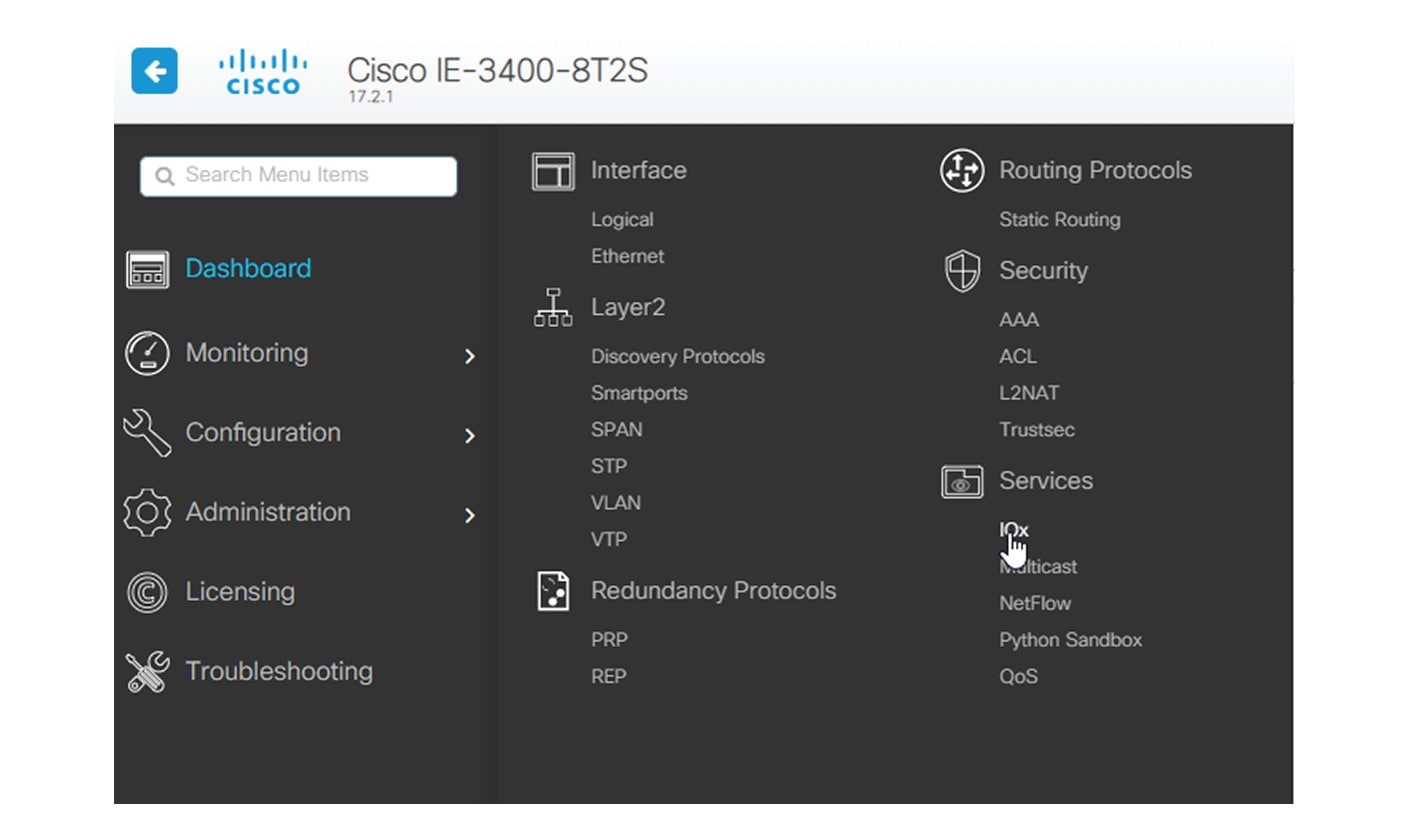This screenshot has height=831, width=1407.
Task: Click the Interface section heading
Action: click(639, 170)
